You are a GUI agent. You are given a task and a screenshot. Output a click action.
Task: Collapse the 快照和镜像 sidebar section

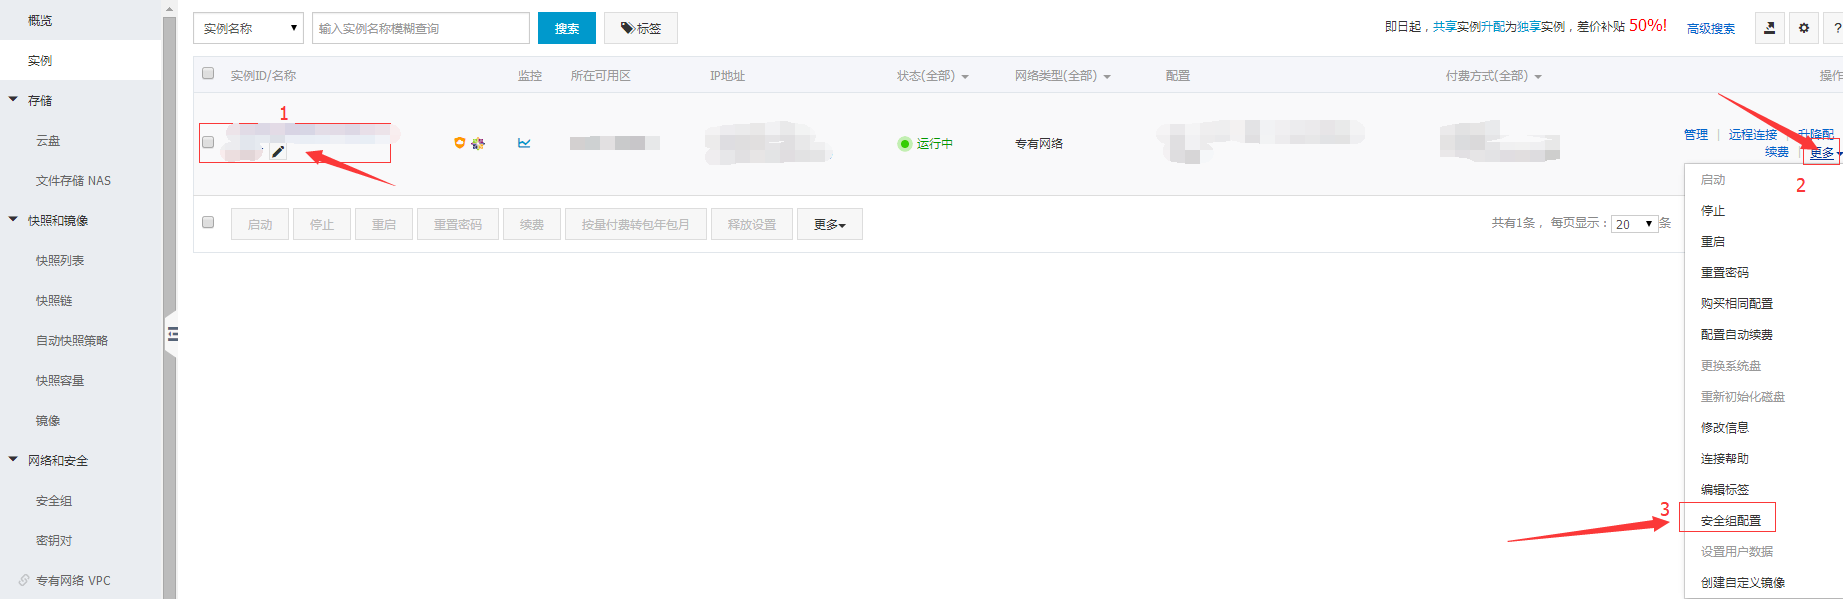point(13,220)
